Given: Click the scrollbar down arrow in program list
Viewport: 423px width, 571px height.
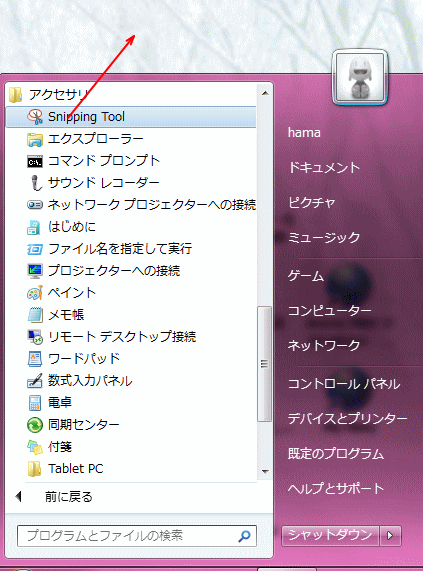Looking at the screenshot, I should pos(265,472).
